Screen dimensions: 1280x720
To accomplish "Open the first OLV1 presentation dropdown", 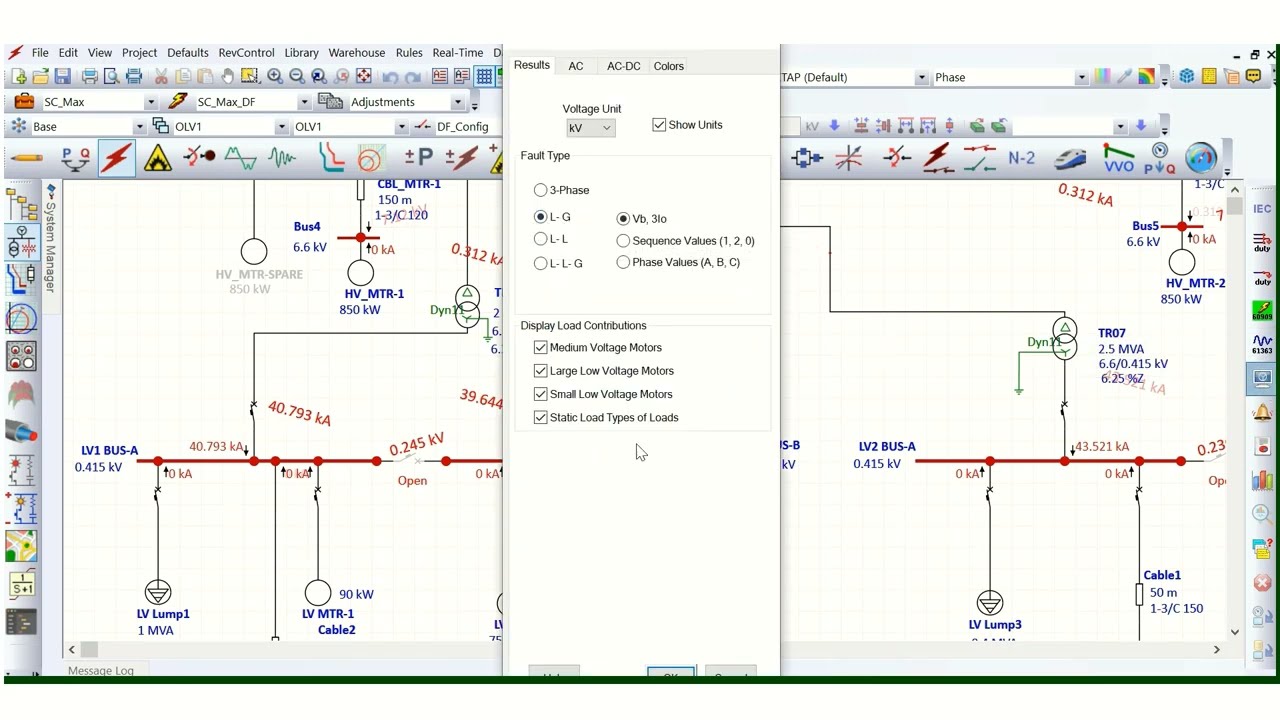I will [x=281, y=127].
